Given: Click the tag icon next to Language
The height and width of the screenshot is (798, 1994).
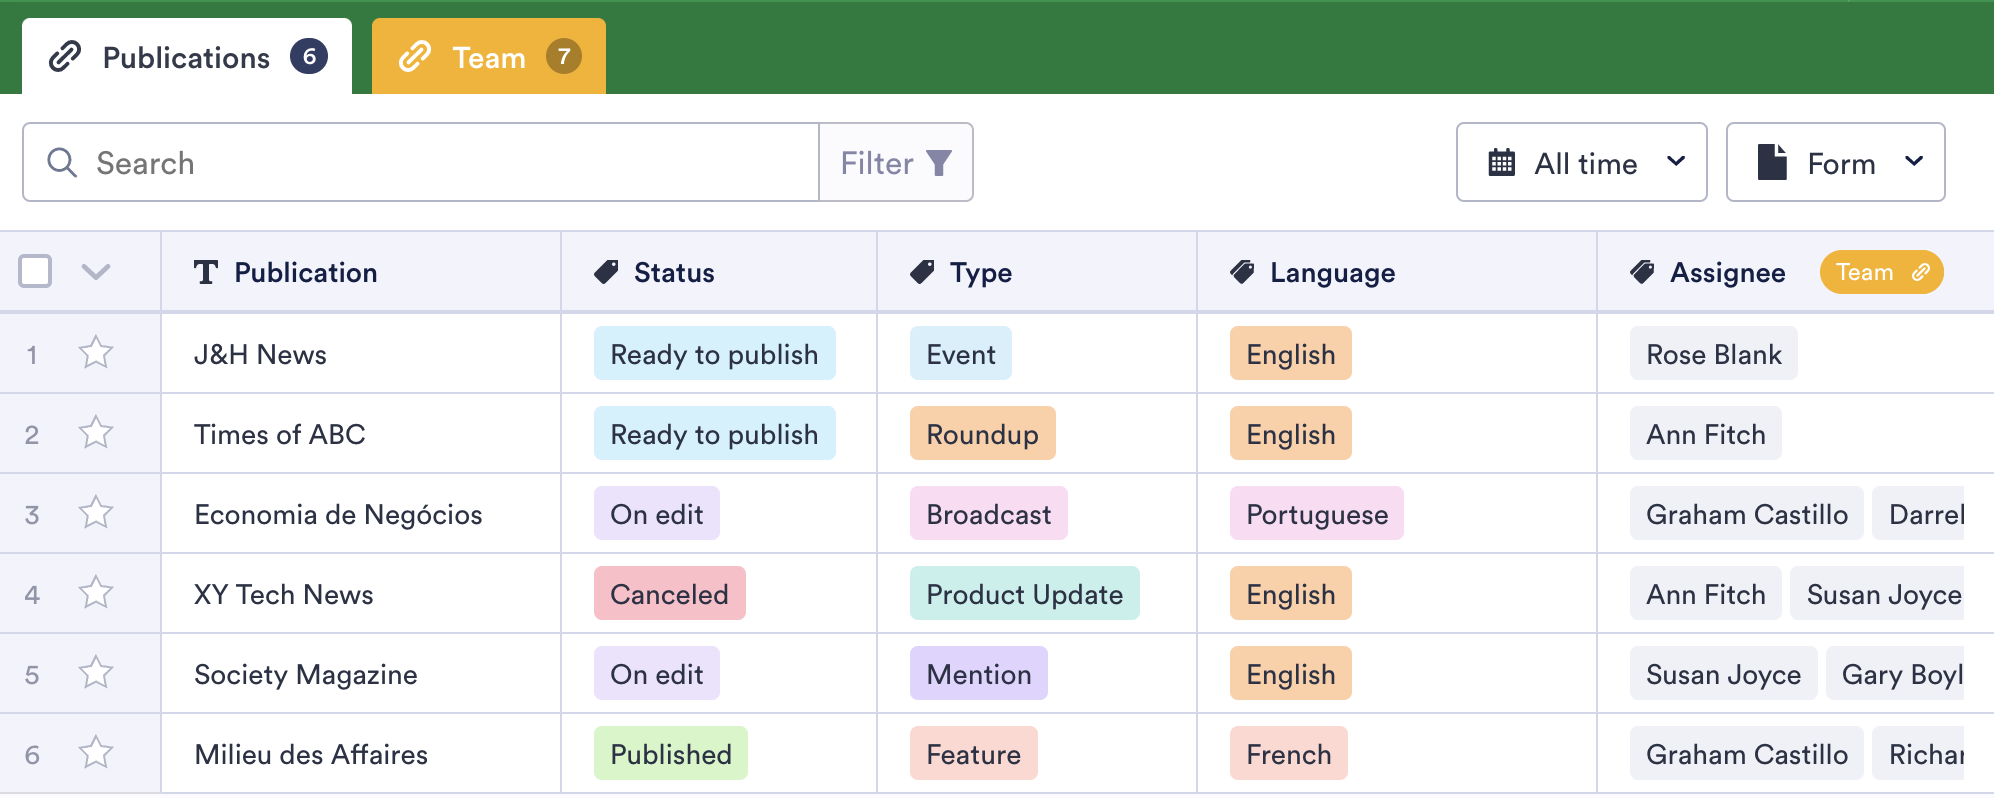Looking at the screenshot, I should (x=1243, y=272).
